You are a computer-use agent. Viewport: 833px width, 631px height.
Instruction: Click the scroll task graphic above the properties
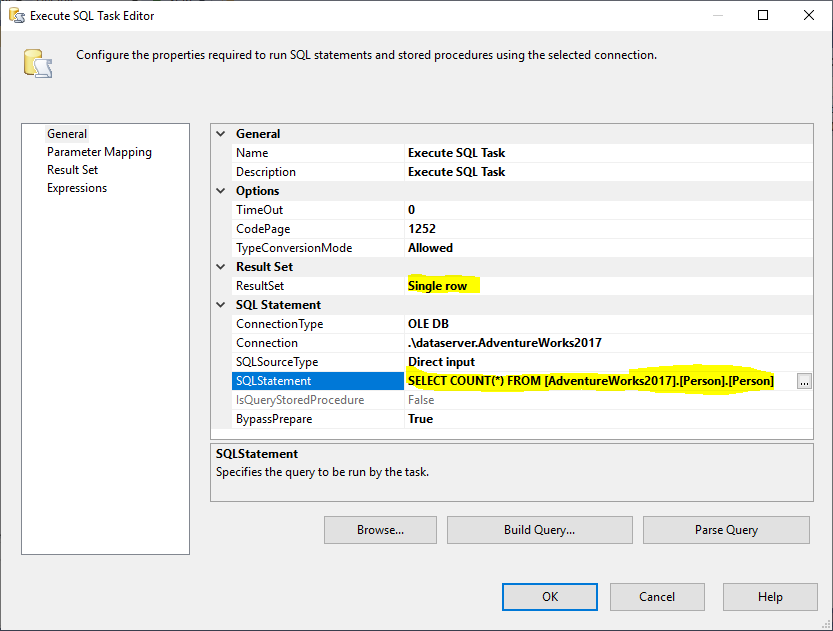(x=38, y=61)
